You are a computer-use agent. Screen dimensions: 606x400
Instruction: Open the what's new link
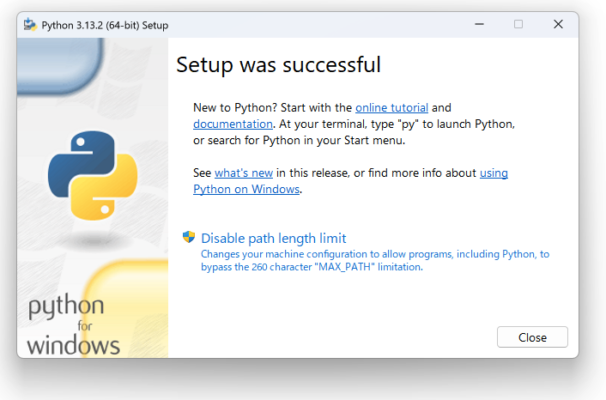pyautogui.click(x=243, y=173)
